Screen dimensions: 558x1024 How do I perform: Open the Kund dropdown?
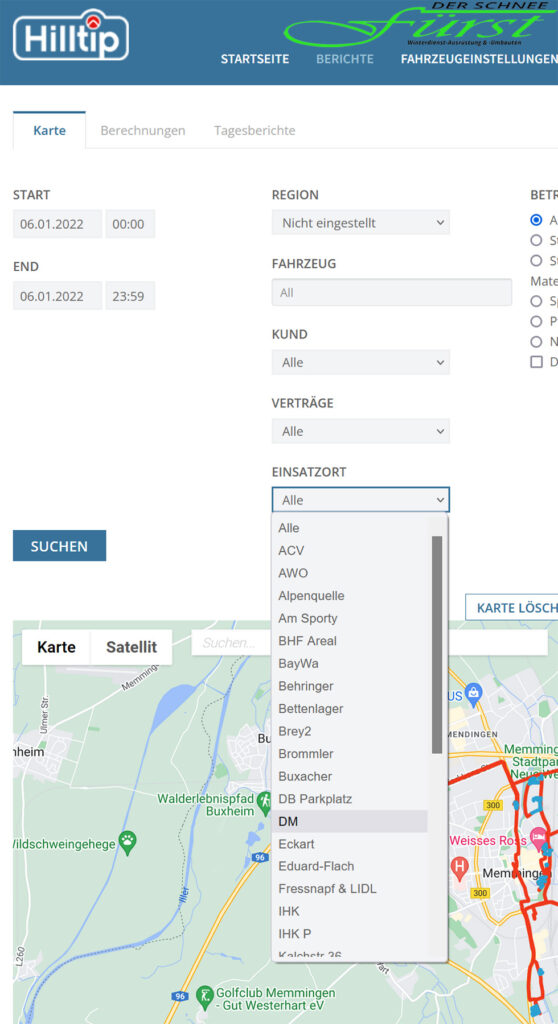coord(361,362)
